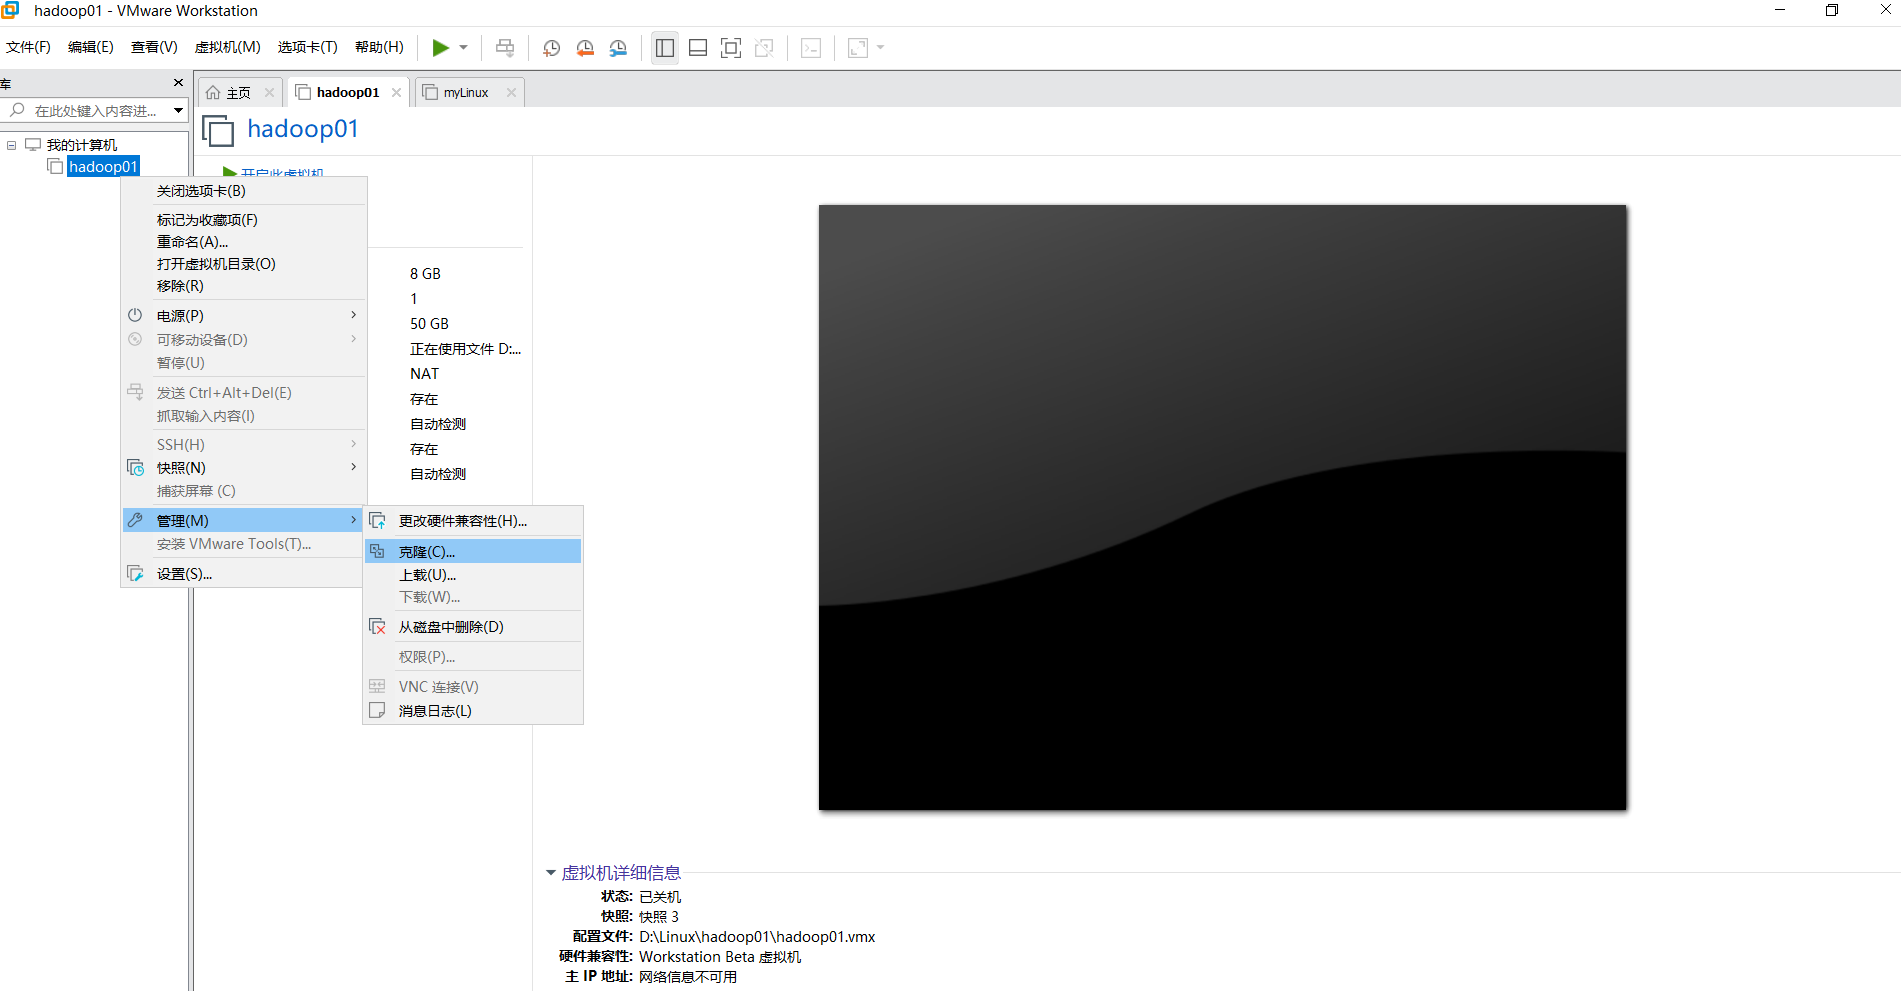This screenshot has height=991, width=1901.
Task: Click the stretch guest display icon
Action: click(x=858, y=48)
